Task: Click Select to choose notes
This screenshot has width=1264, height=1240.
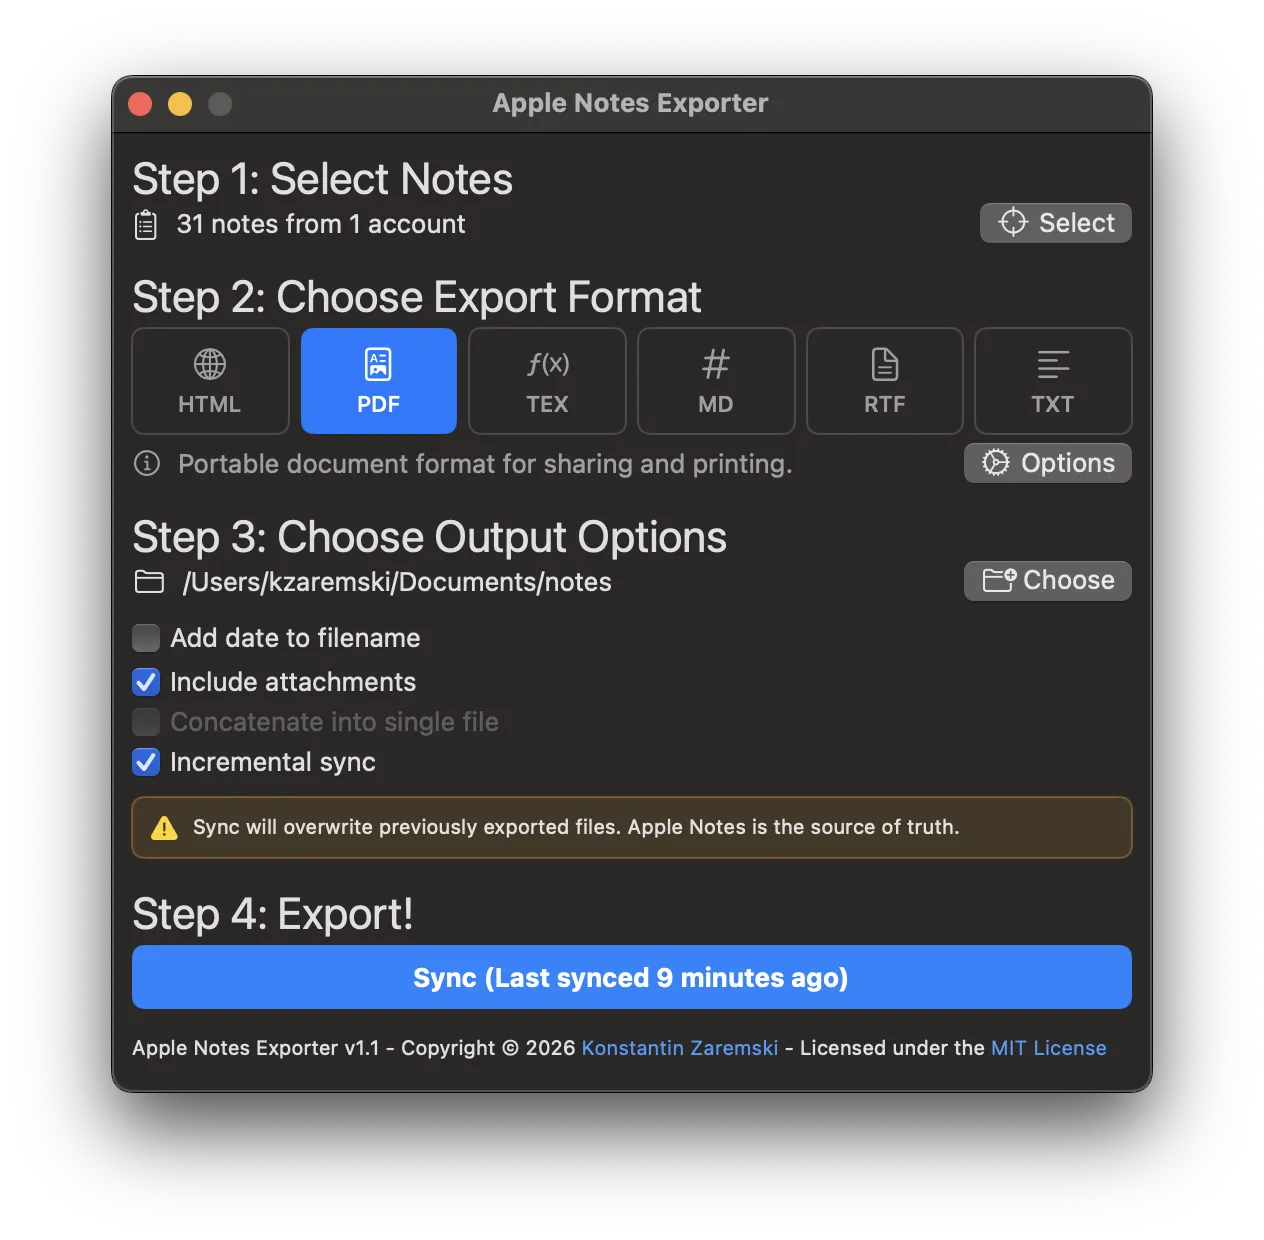Action: coord(1055,222)
